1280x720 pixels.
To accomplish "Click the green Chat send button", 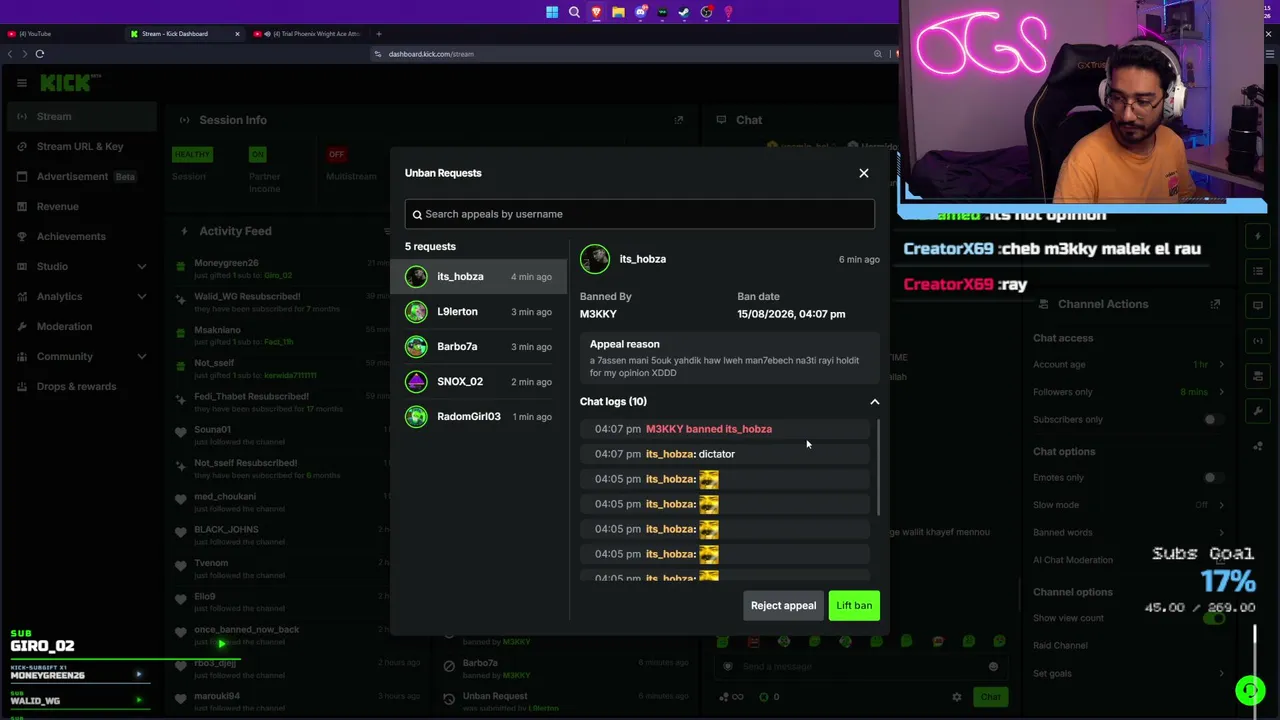I will 990,697.
